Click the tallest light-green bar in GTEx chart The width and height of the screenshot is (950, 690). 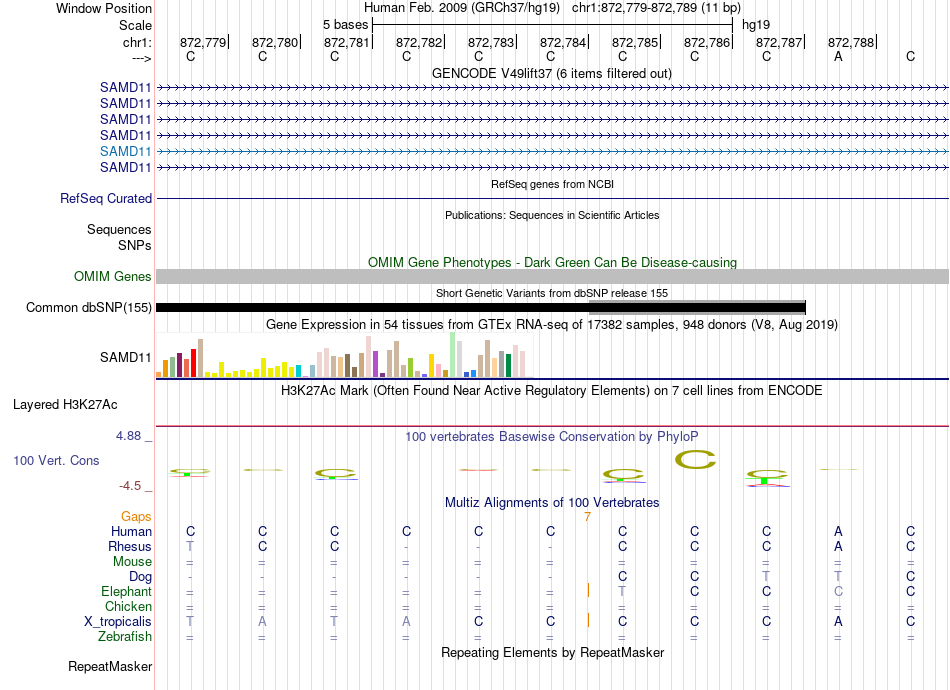click(453, 355)
